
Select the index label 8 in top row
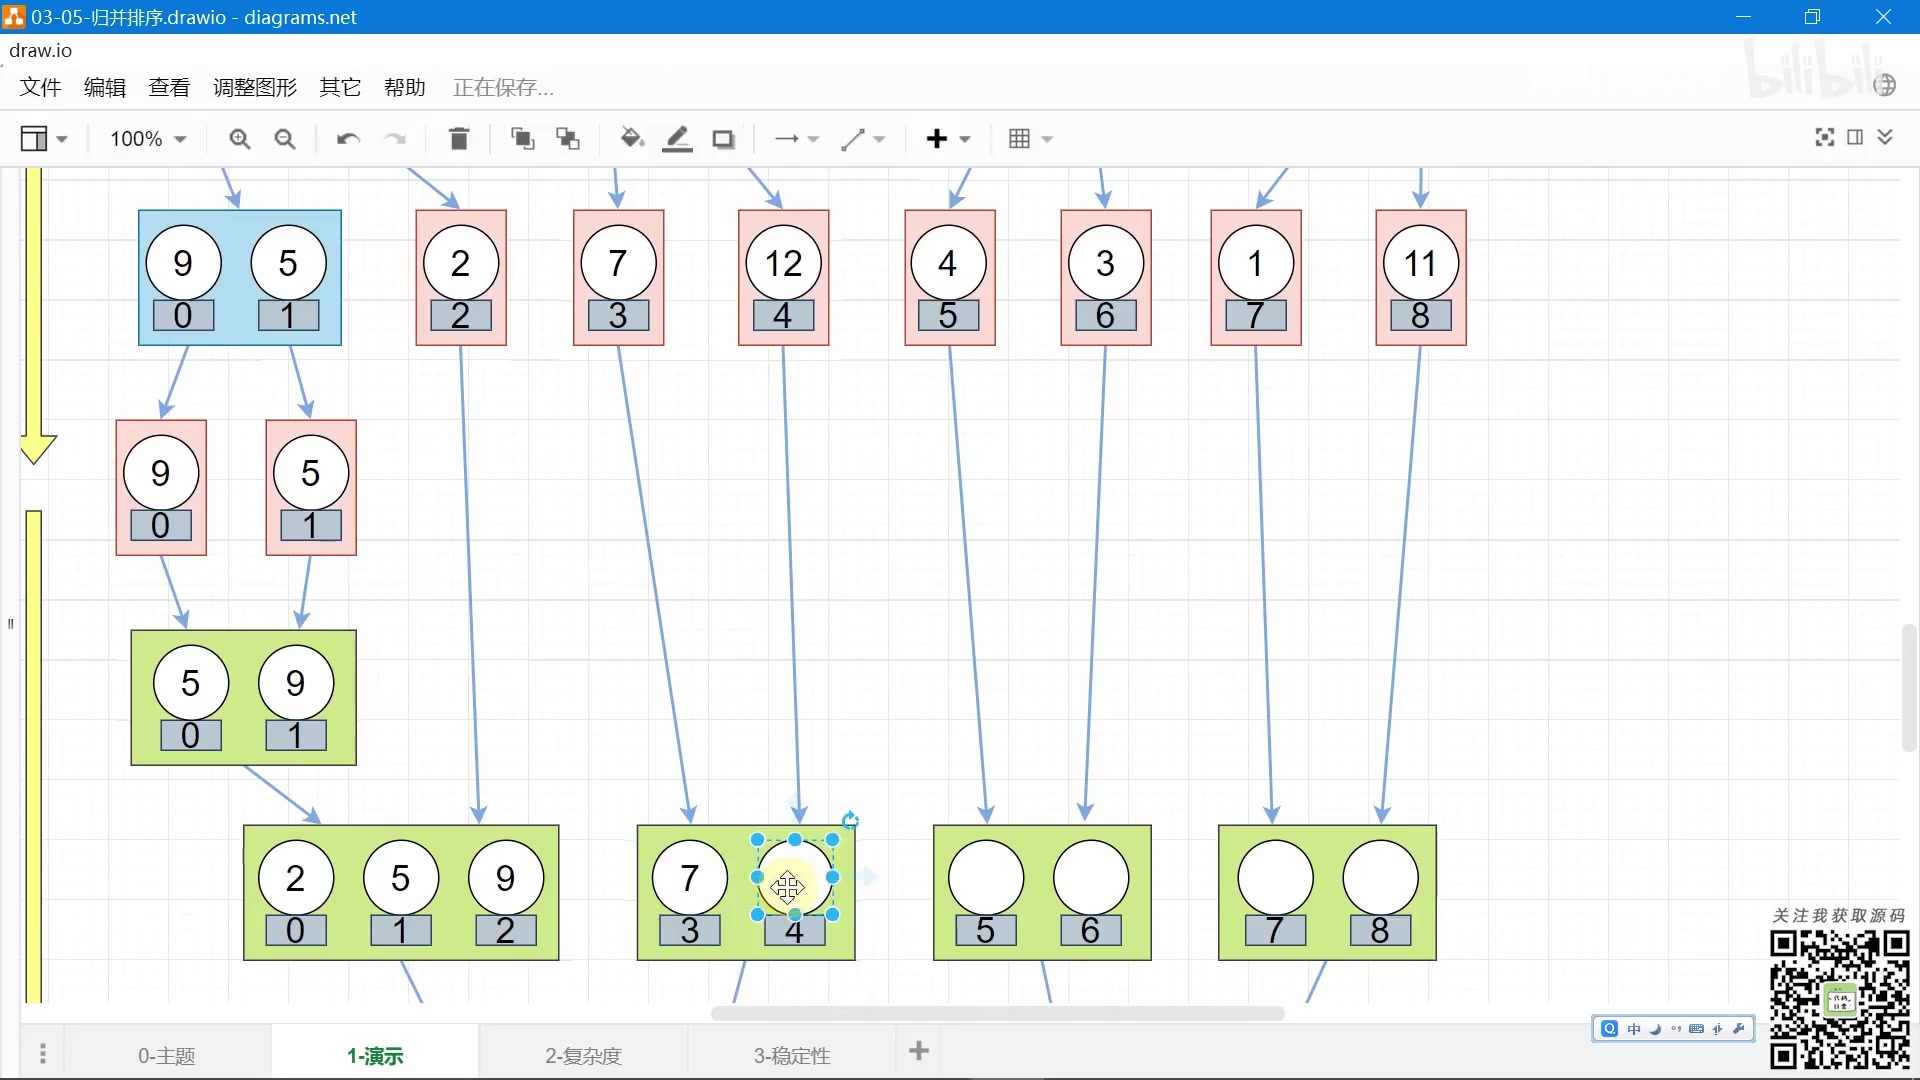click(x=1420, y=316)
